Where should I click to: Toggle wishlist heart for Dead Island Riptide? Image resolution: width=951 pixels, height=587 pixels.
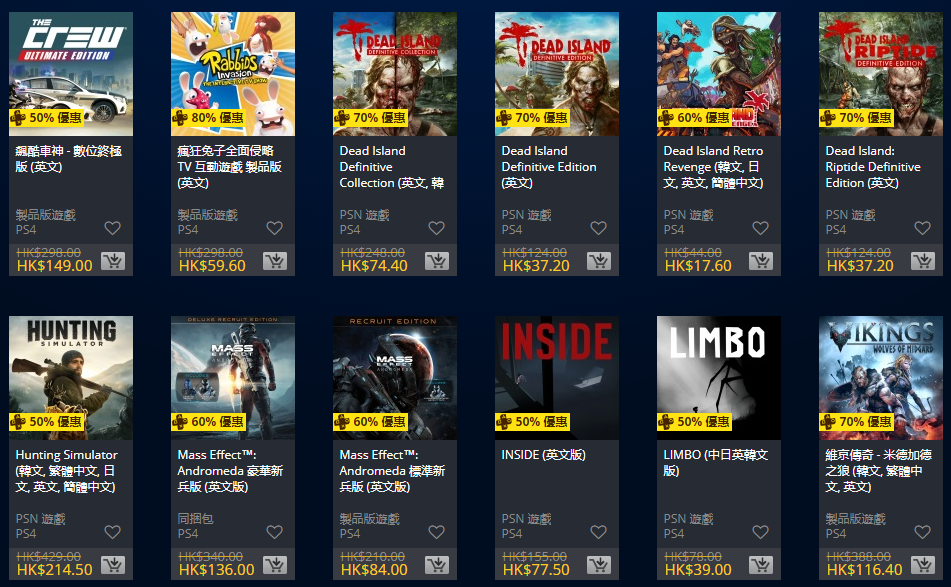coord(922,228)
